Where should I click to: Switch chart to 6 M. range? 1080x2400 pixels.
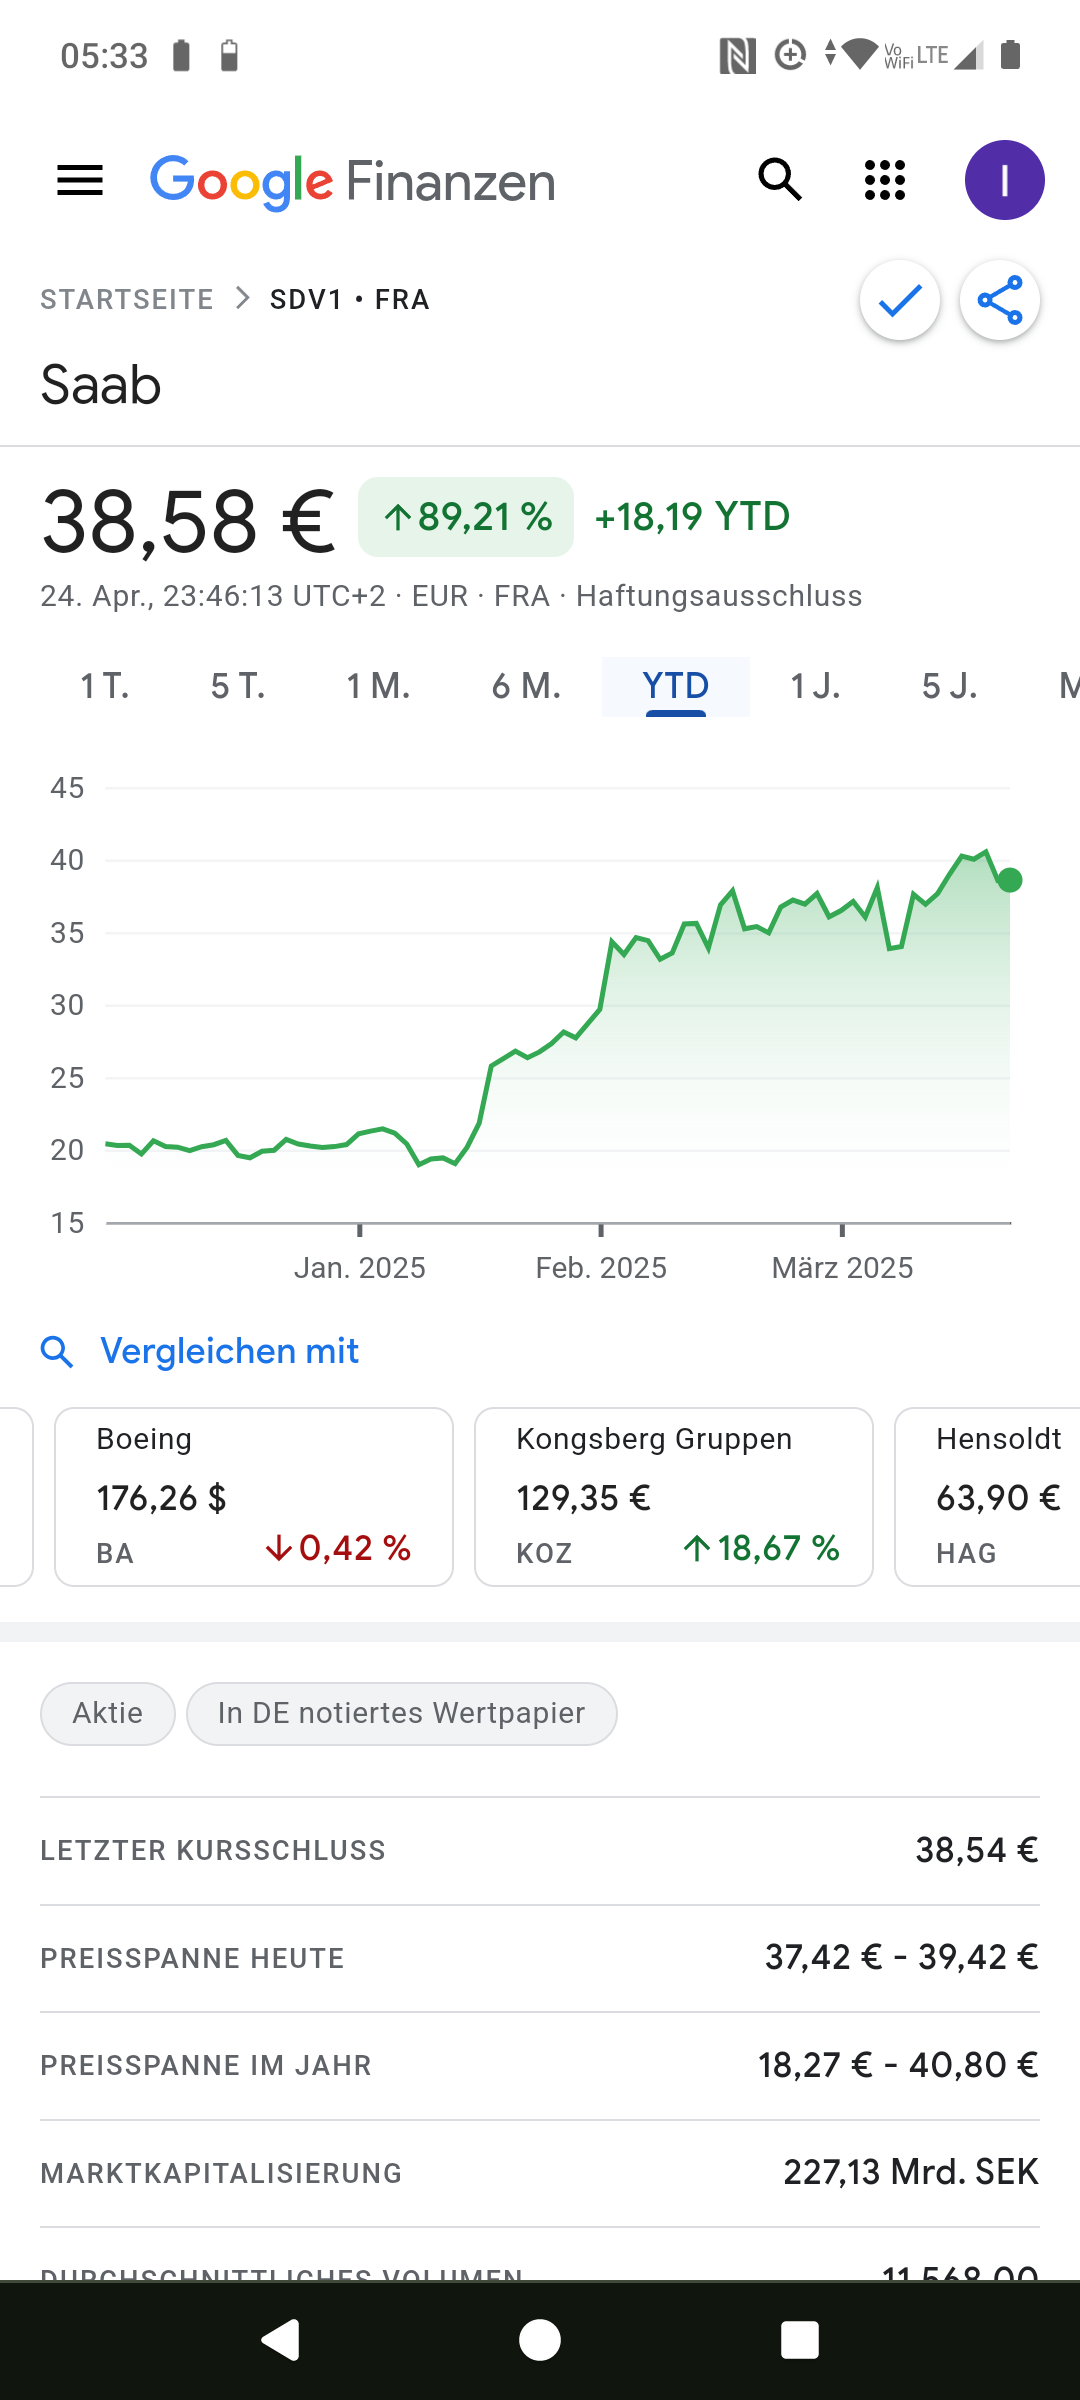click(x=526, y=687)
